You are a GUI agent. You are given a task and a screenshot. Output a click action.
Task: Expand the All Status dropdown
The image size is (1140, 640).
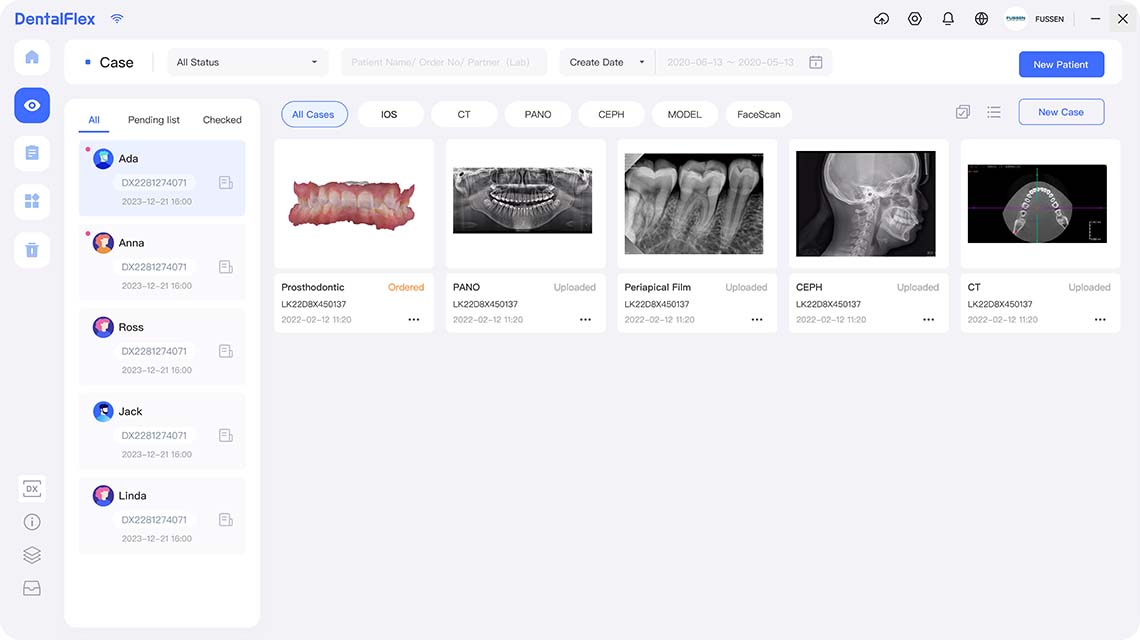point(247,63)
